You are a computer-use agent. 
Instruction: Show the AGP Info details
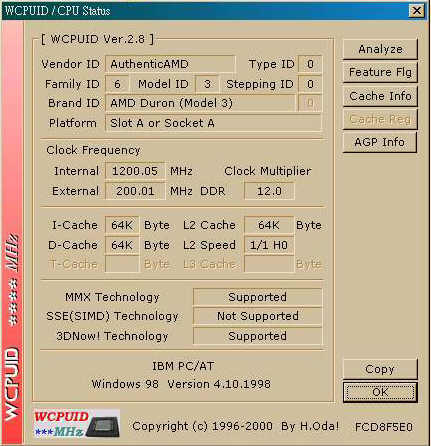coord(380,142)
